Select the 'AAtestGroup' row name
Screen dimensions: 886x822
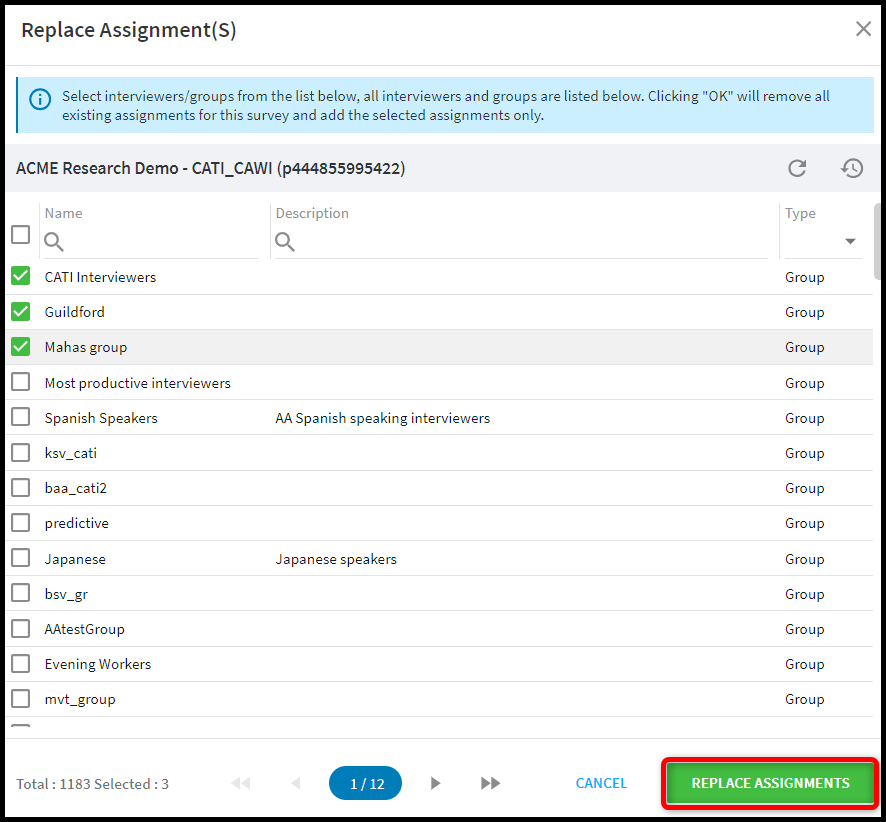pos(85,629)
